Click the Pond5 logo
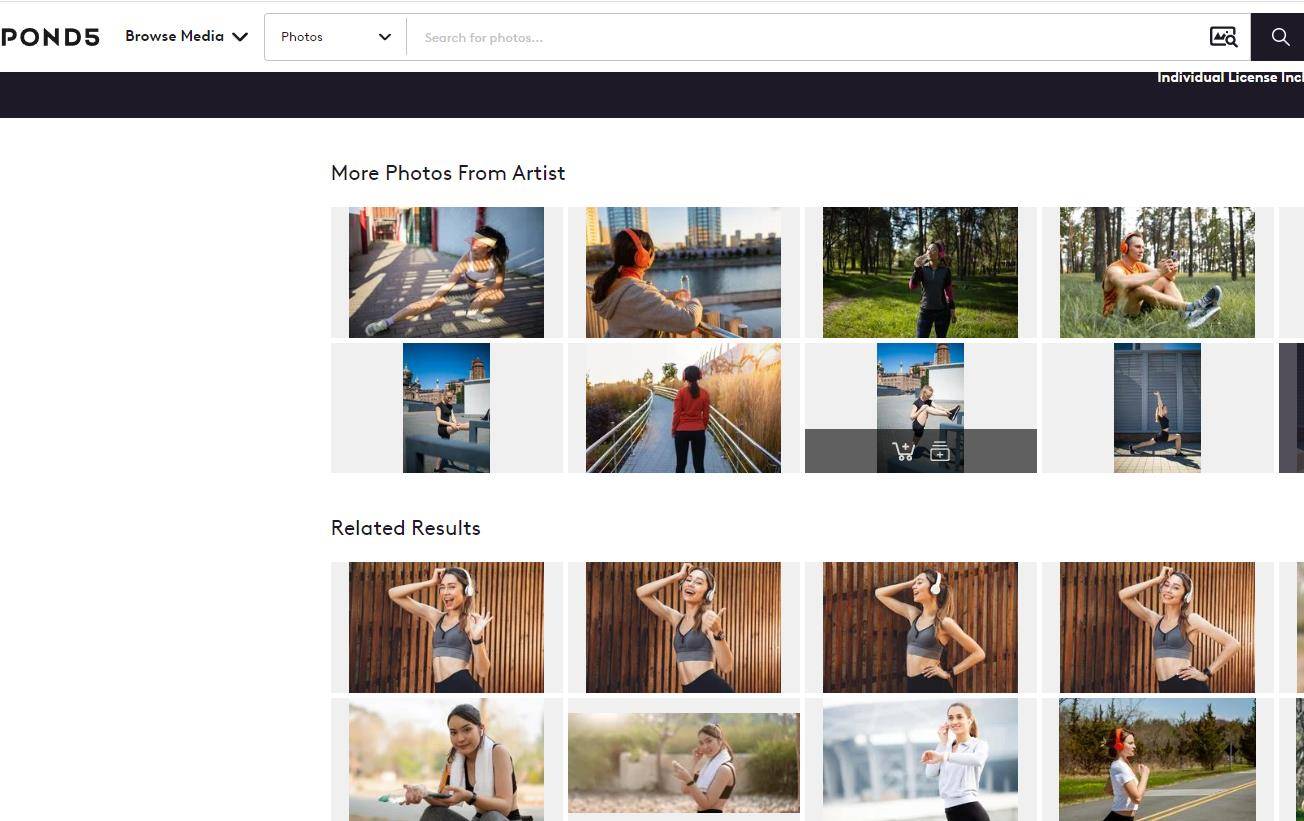Screen dimensions: 1304x821 coord(50,37)
